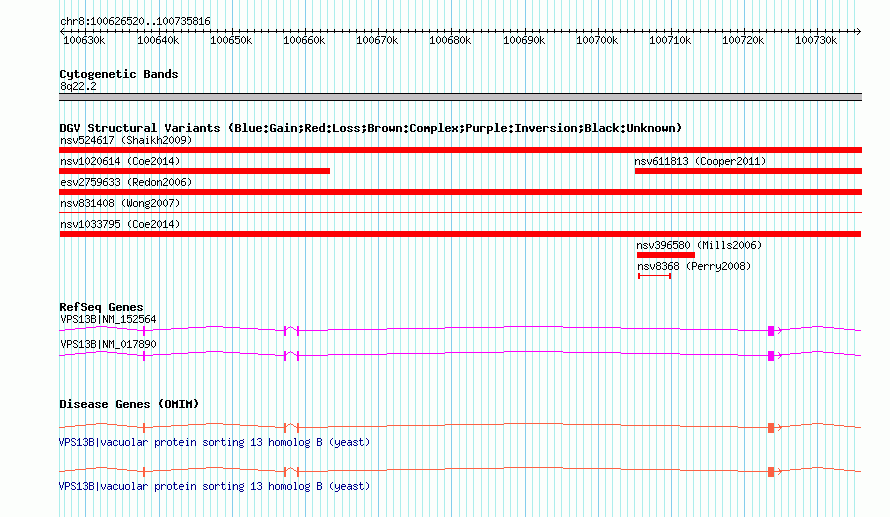Click the red bar of nsv524617
Screen dimensions: 890x517
[460, 150]
